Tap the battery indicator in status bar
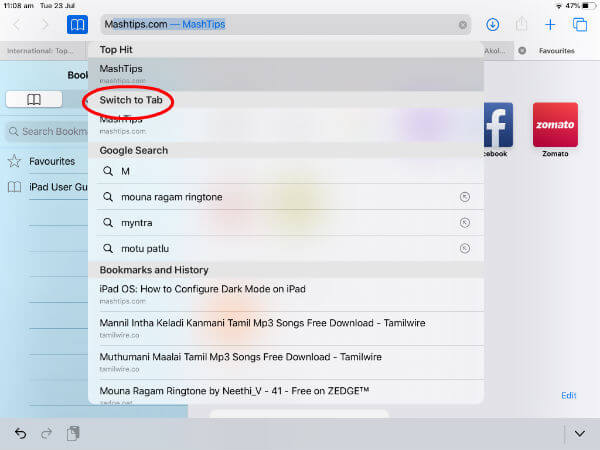 click(x=590, y=6)
